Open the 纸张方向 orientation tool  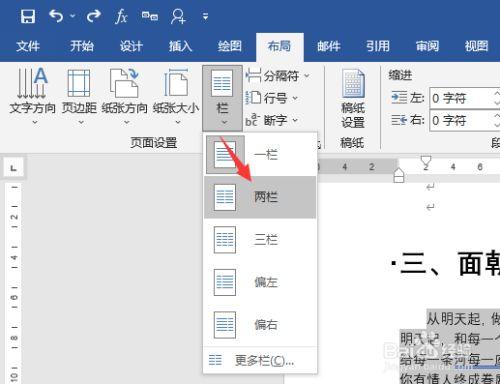125,96
